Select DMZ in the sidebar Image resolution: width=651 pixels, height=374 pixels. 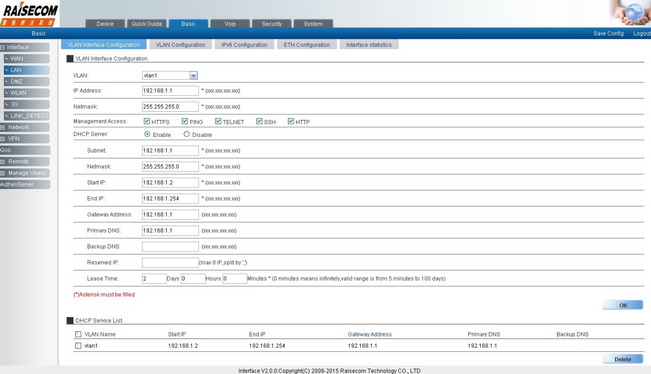tap(27, 81)
